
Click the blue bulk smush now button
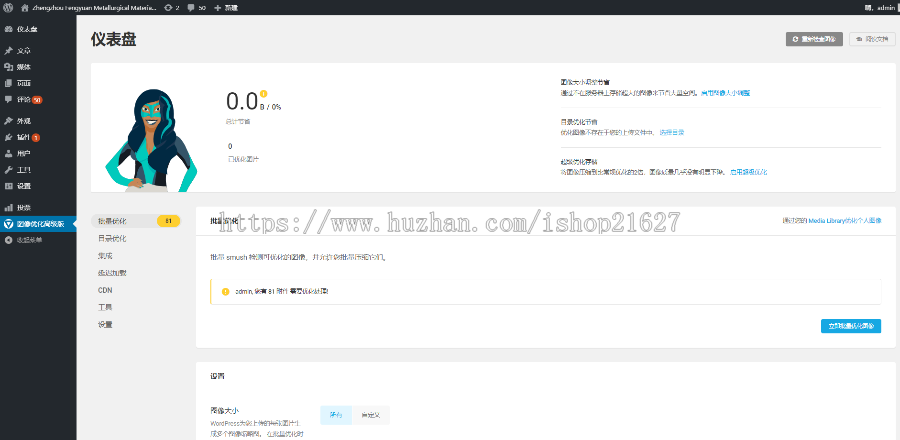pos(851,326)
